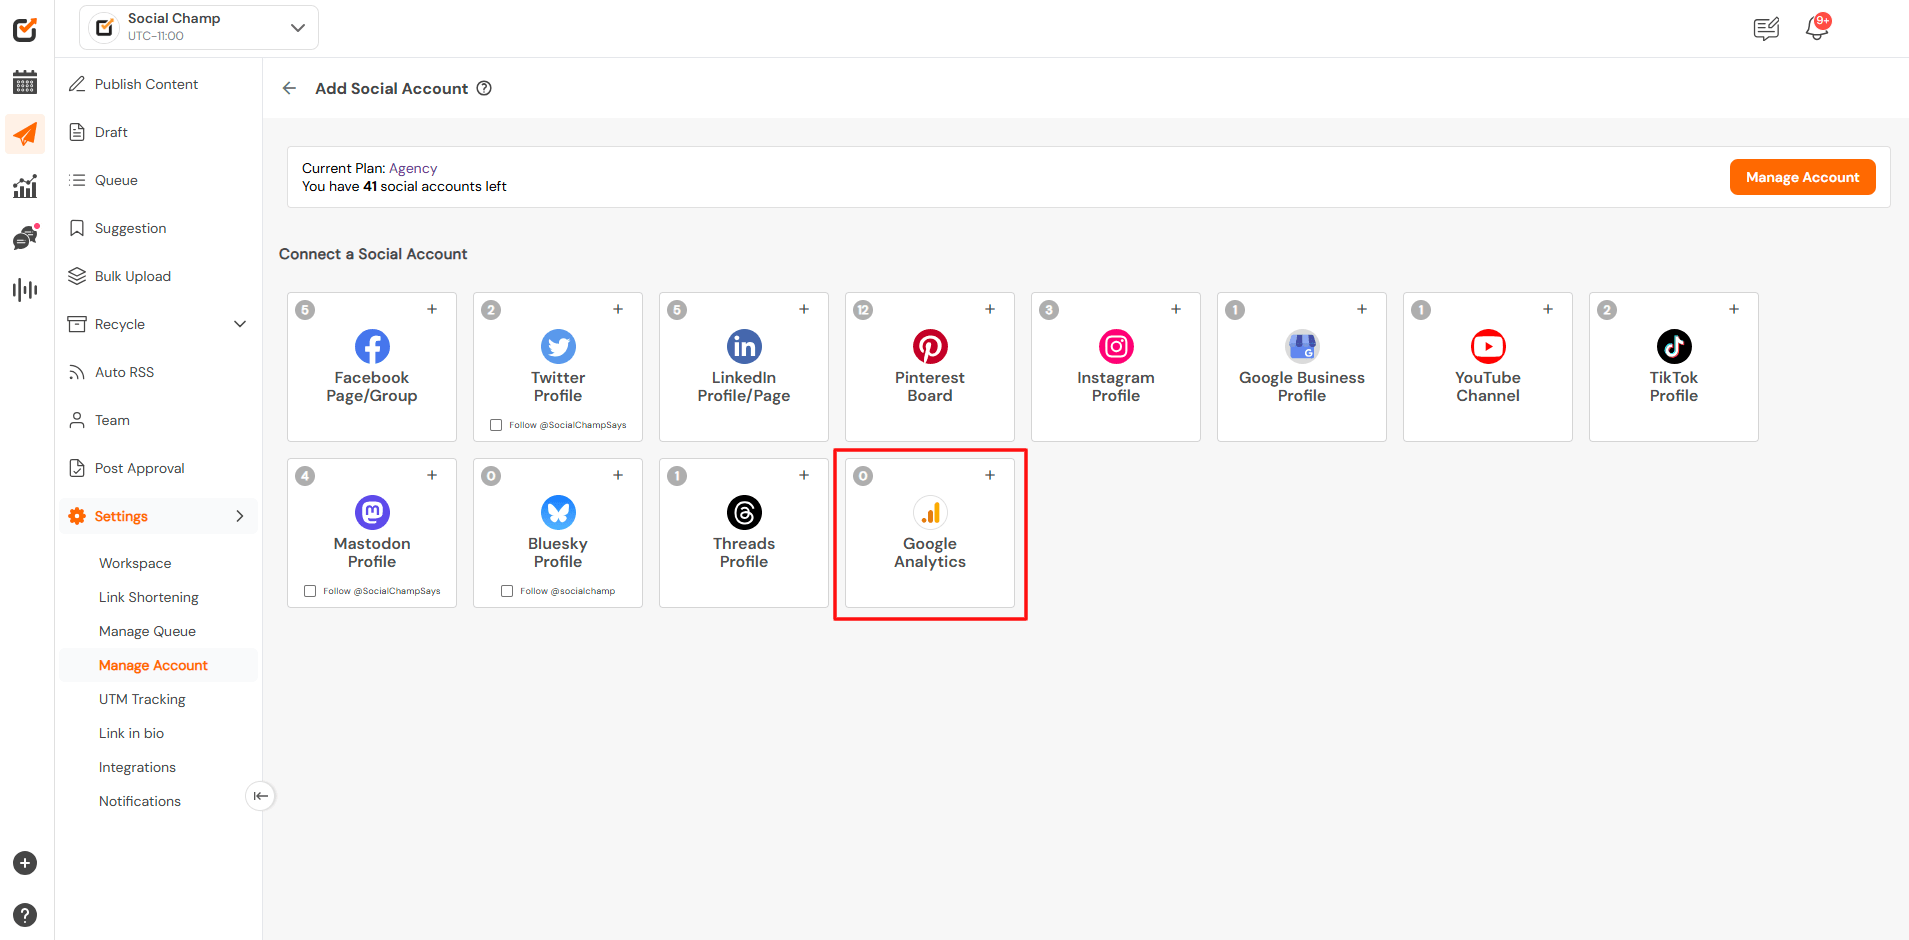Viewport: 1909px width, 940px height.
Task: Click the Pinterest logo icon
Action: (x=930, y=347)
